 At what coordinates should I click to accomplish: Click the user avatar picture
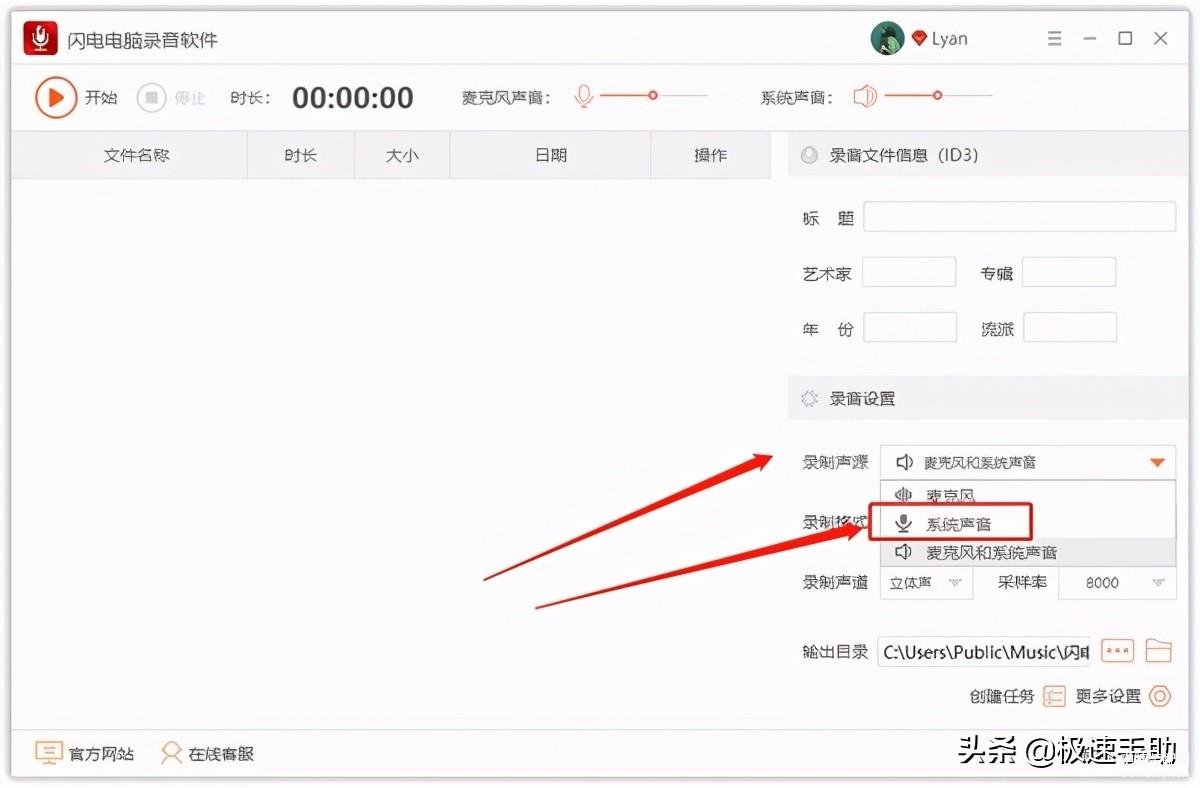(x=887, y=39)
